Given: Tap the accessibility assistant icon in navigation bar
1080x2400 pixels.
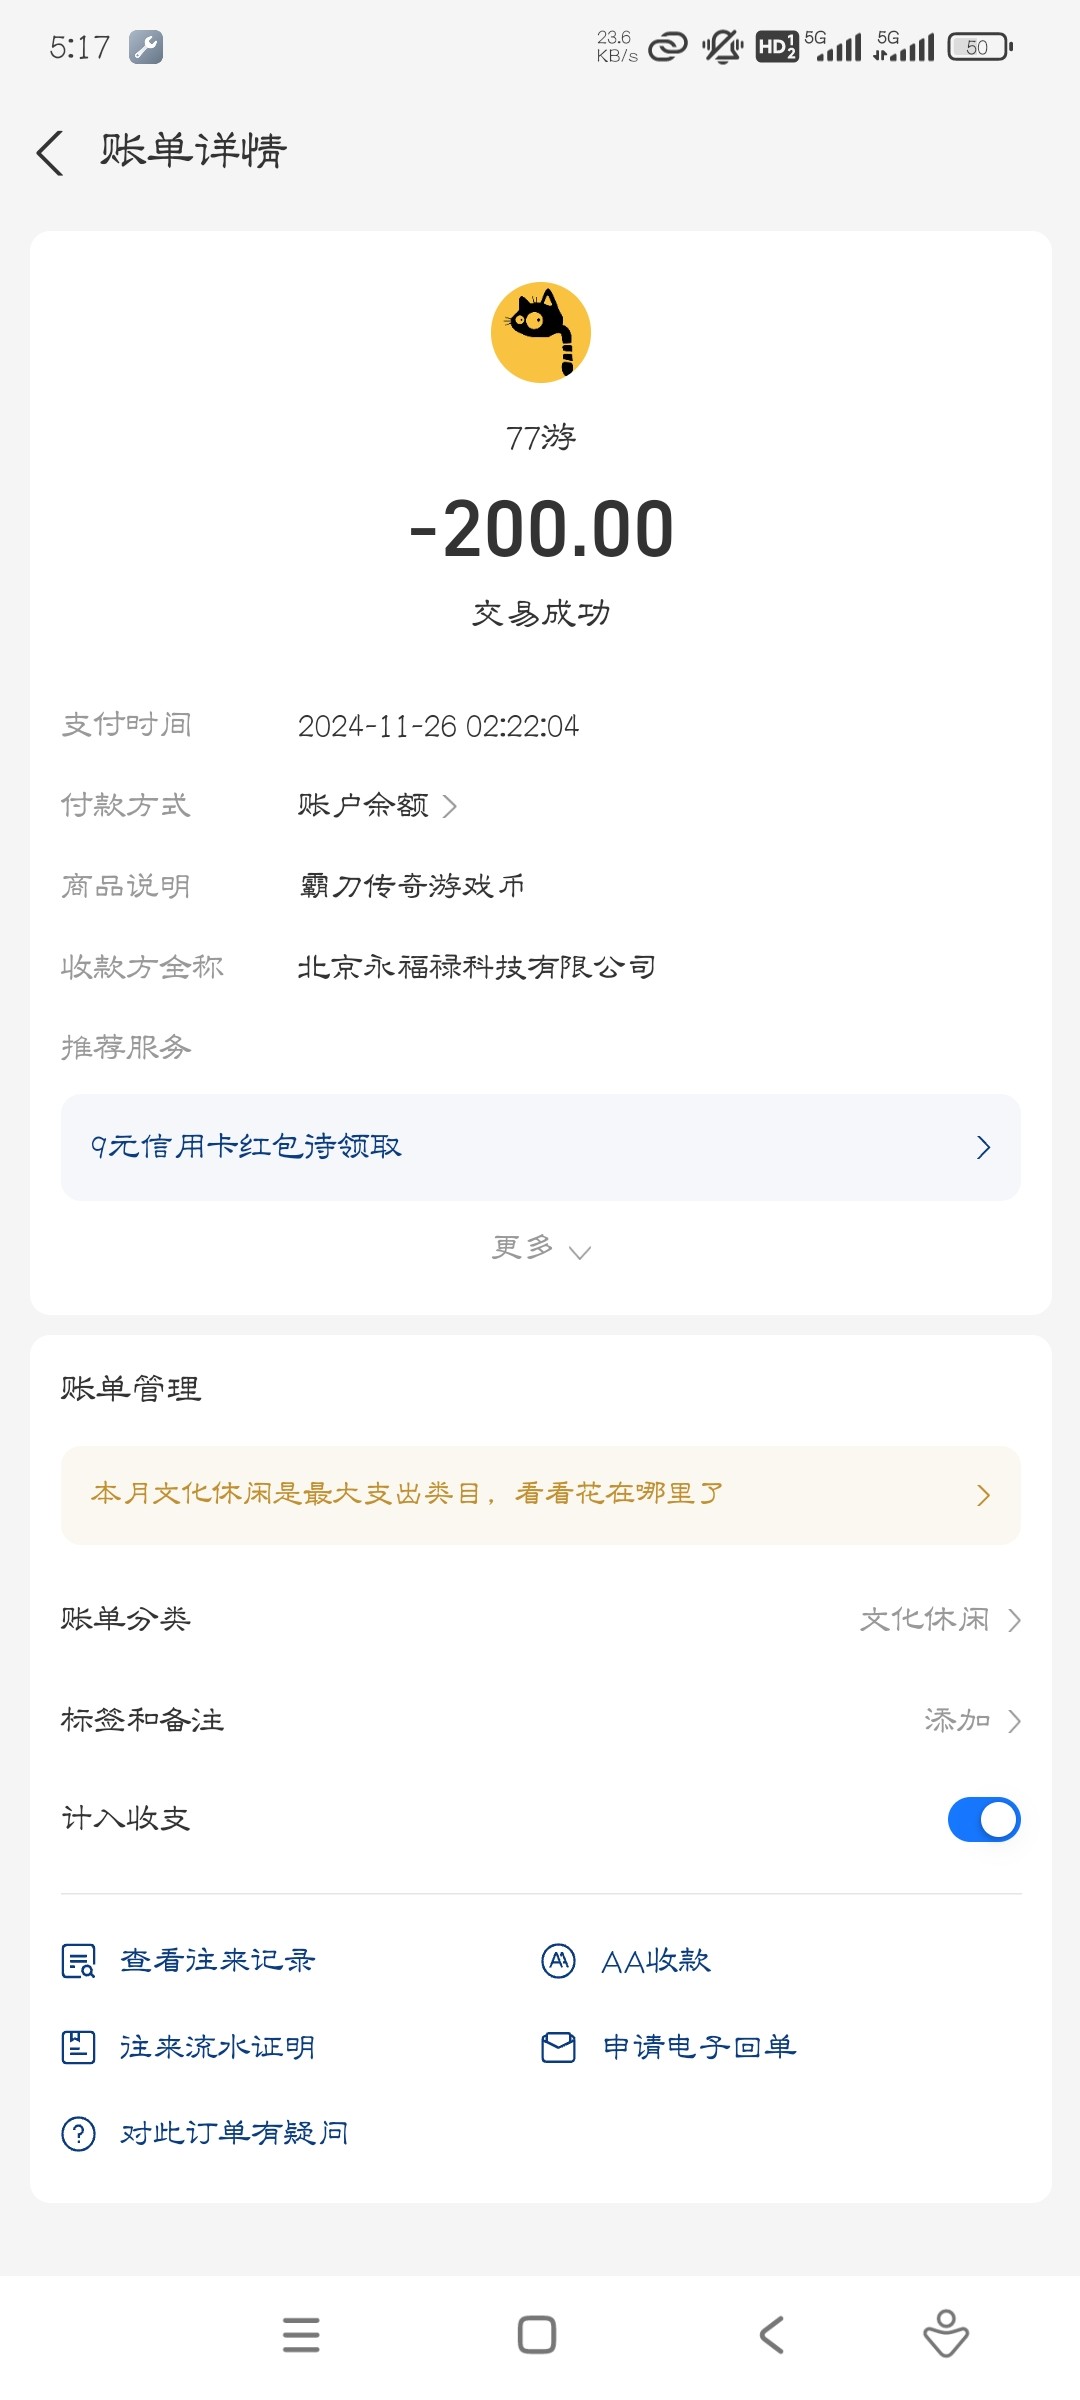Looking at the screenshot, I should [945, 2335].
